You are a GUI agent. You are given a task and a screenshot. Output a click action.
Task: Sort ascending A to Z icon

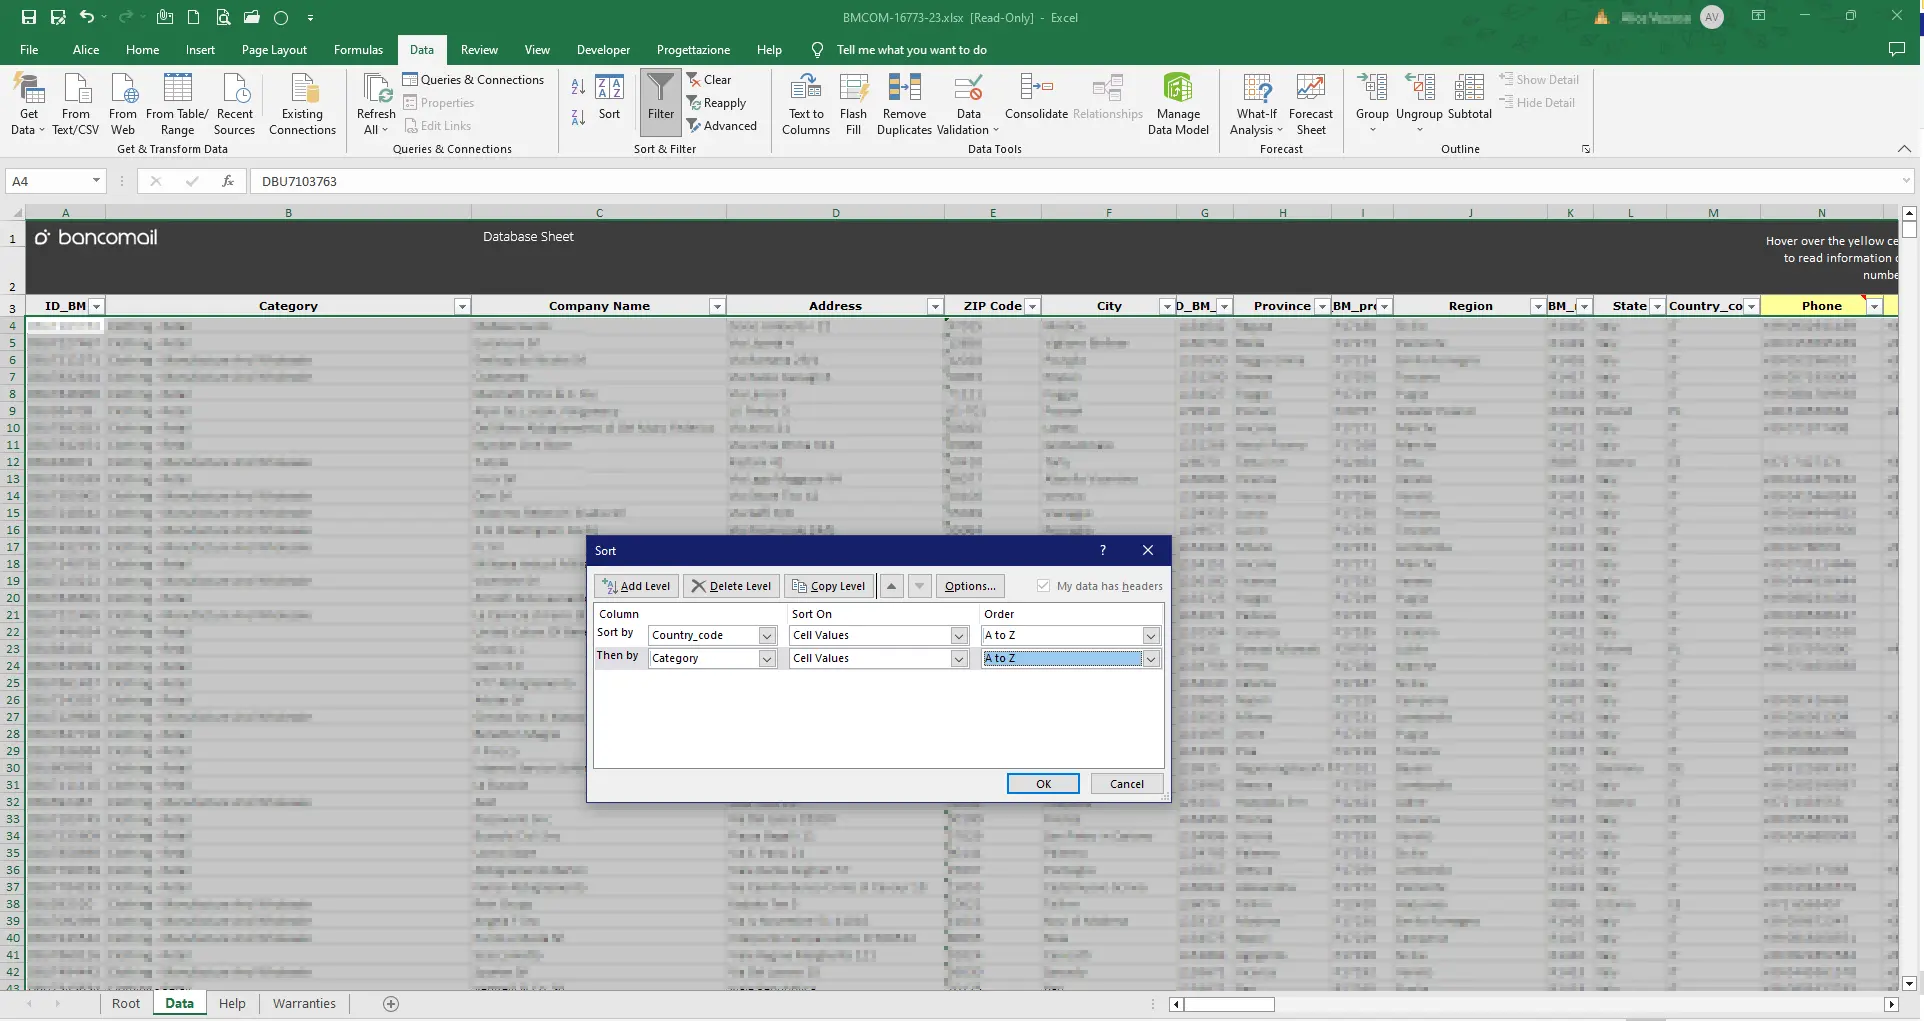click(578, 87)
